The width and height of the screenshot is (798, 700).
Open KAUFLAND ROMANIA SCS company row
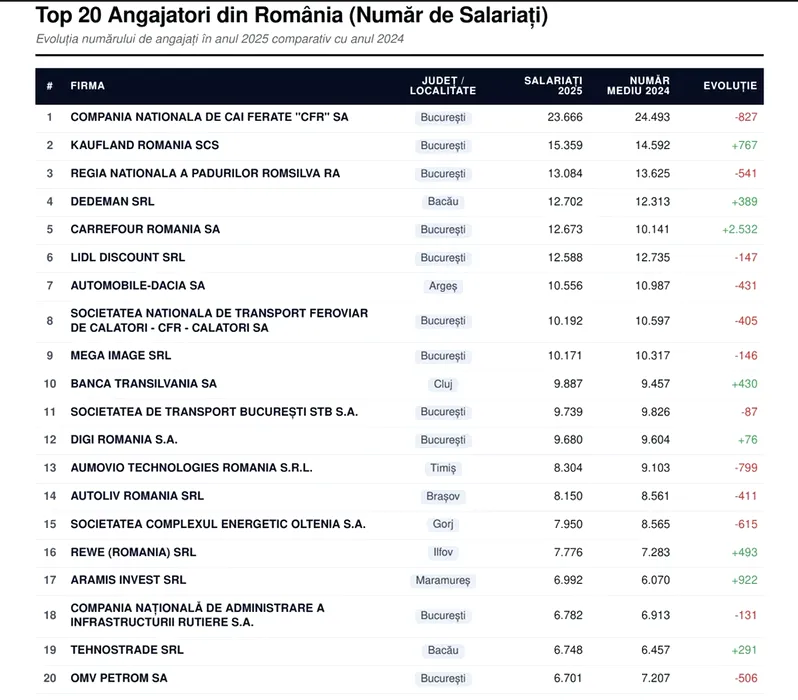coord(399,146)
